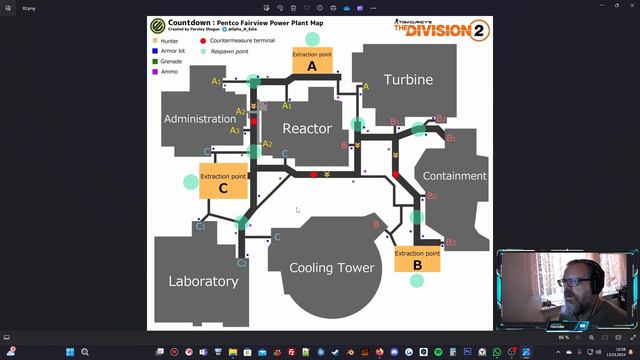Open Spotify from the taskbar

[438, 352]
